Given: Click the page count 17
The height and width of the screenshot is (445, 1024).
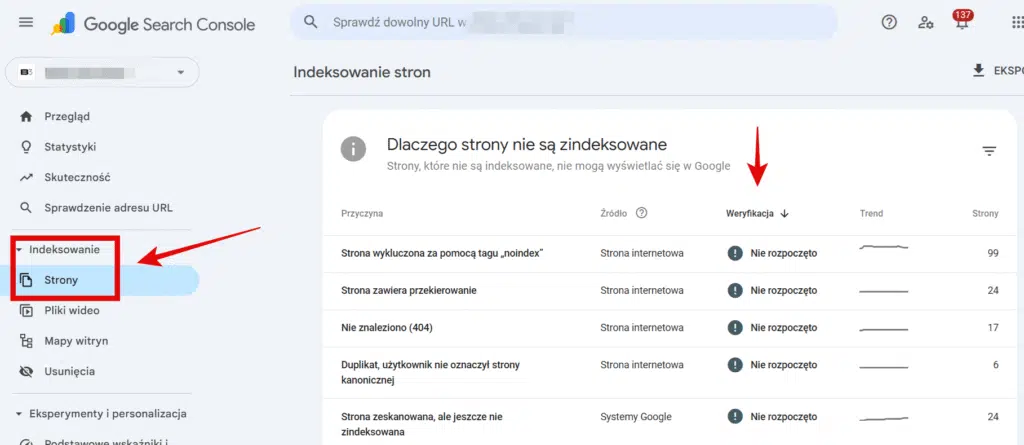Looking at the screenshot, I should tap(993, 327).
